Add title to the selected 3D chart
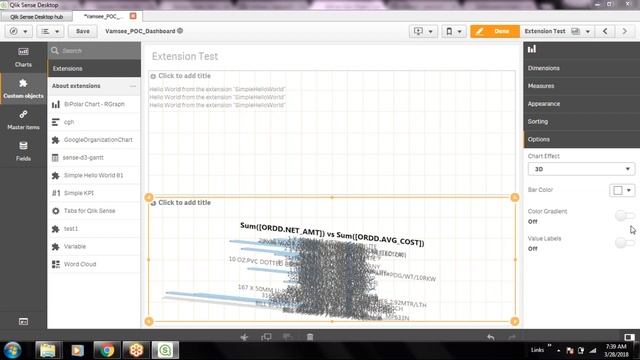 point(184,202)
